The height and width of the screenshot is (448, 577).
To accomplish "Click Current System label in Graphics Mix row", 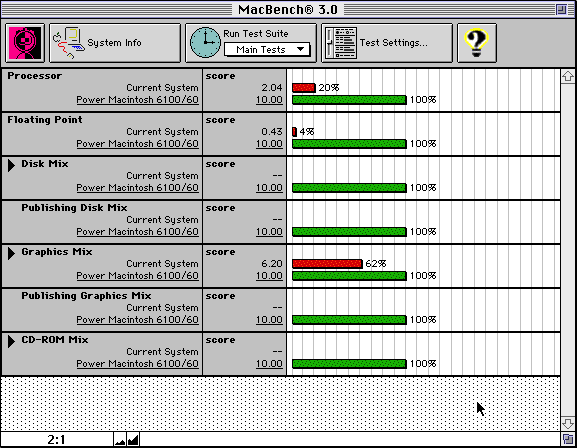I will tap(162, 264).
